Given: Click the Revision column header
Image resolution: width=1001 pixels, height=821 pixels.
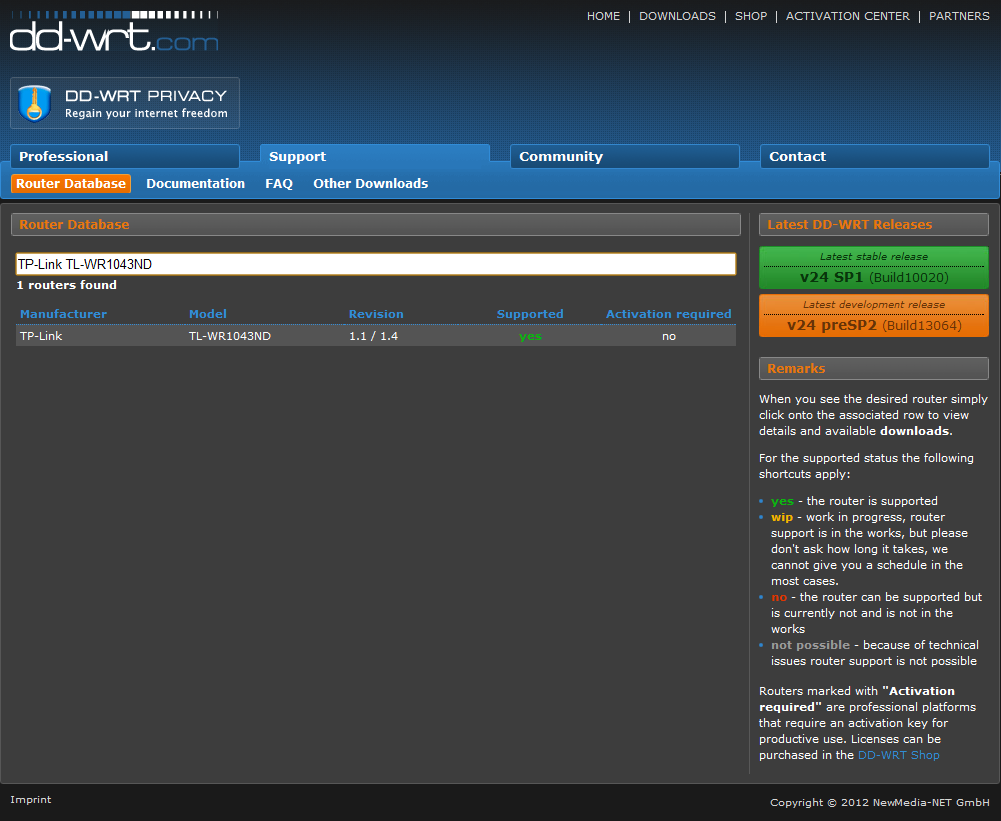Looking at the screenshot, I should point(376,314).
